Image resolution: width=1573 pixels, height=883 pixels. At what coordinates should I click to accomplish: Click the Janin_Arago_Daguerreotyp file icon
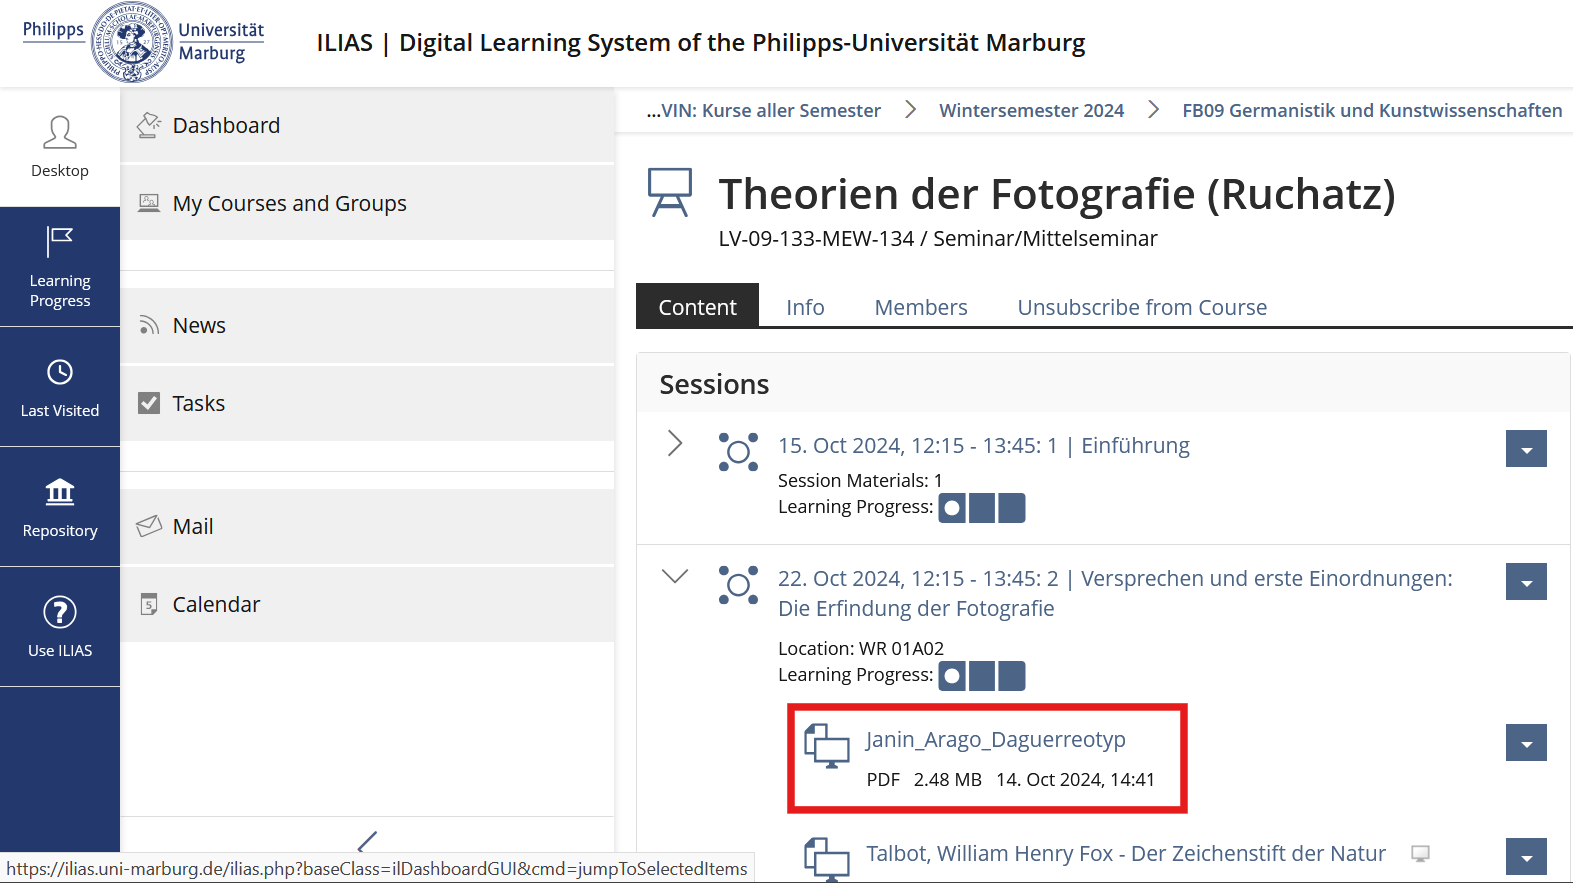827,745
